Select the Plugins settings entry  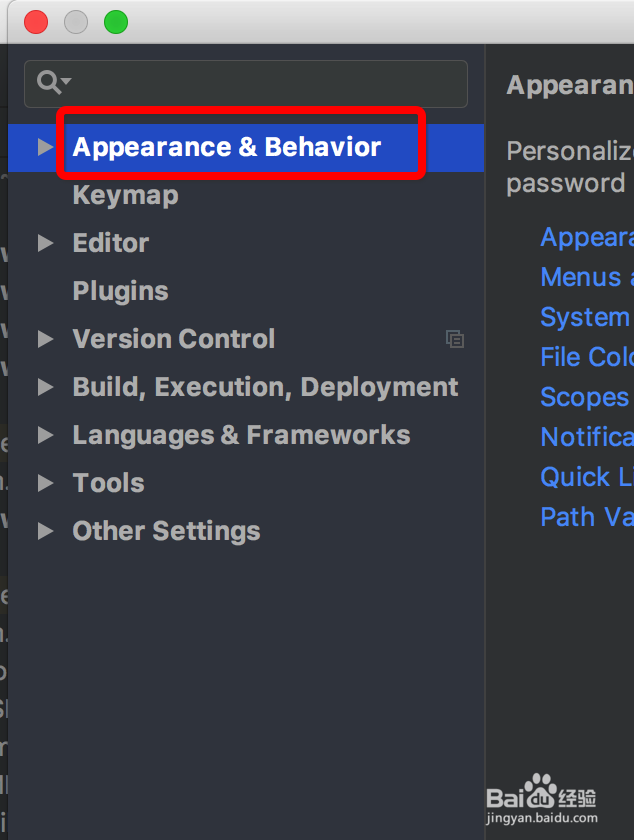(121, 291)
